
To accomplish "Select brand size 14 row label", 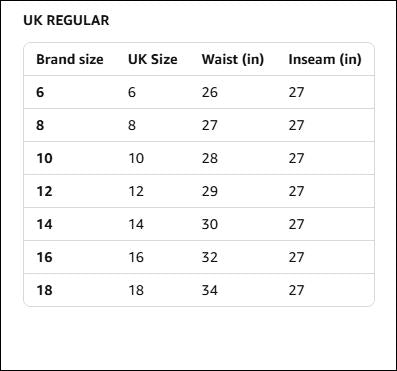I will [44, 224].
